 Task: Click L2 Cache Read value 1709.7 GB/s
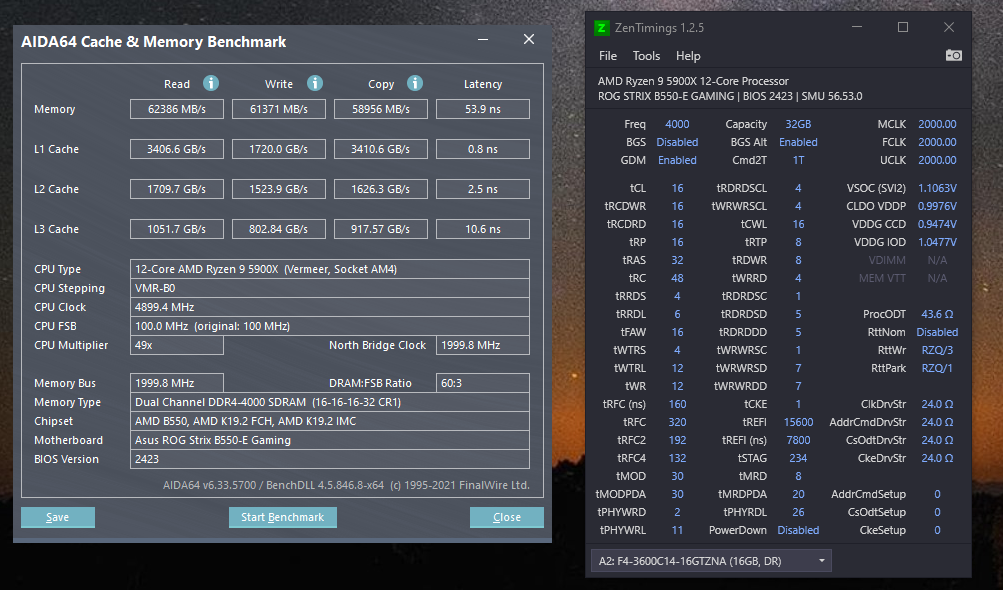(177, 189)
